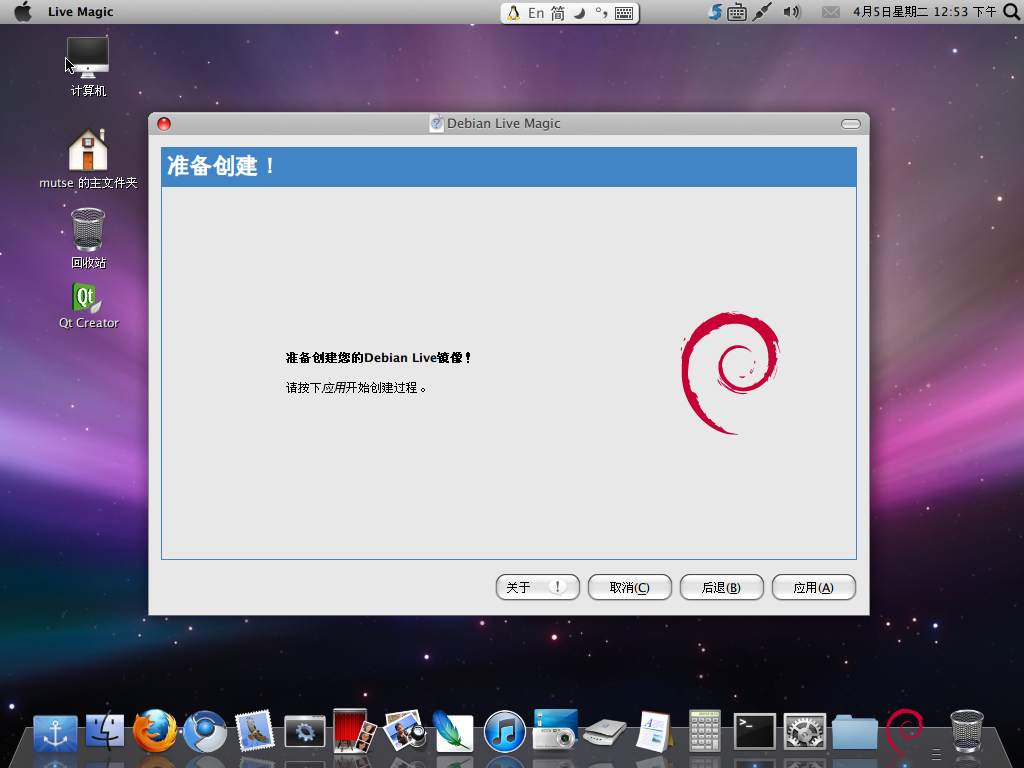
Task: Launch the iTunes music note dock icon
Action: point(504,731)
